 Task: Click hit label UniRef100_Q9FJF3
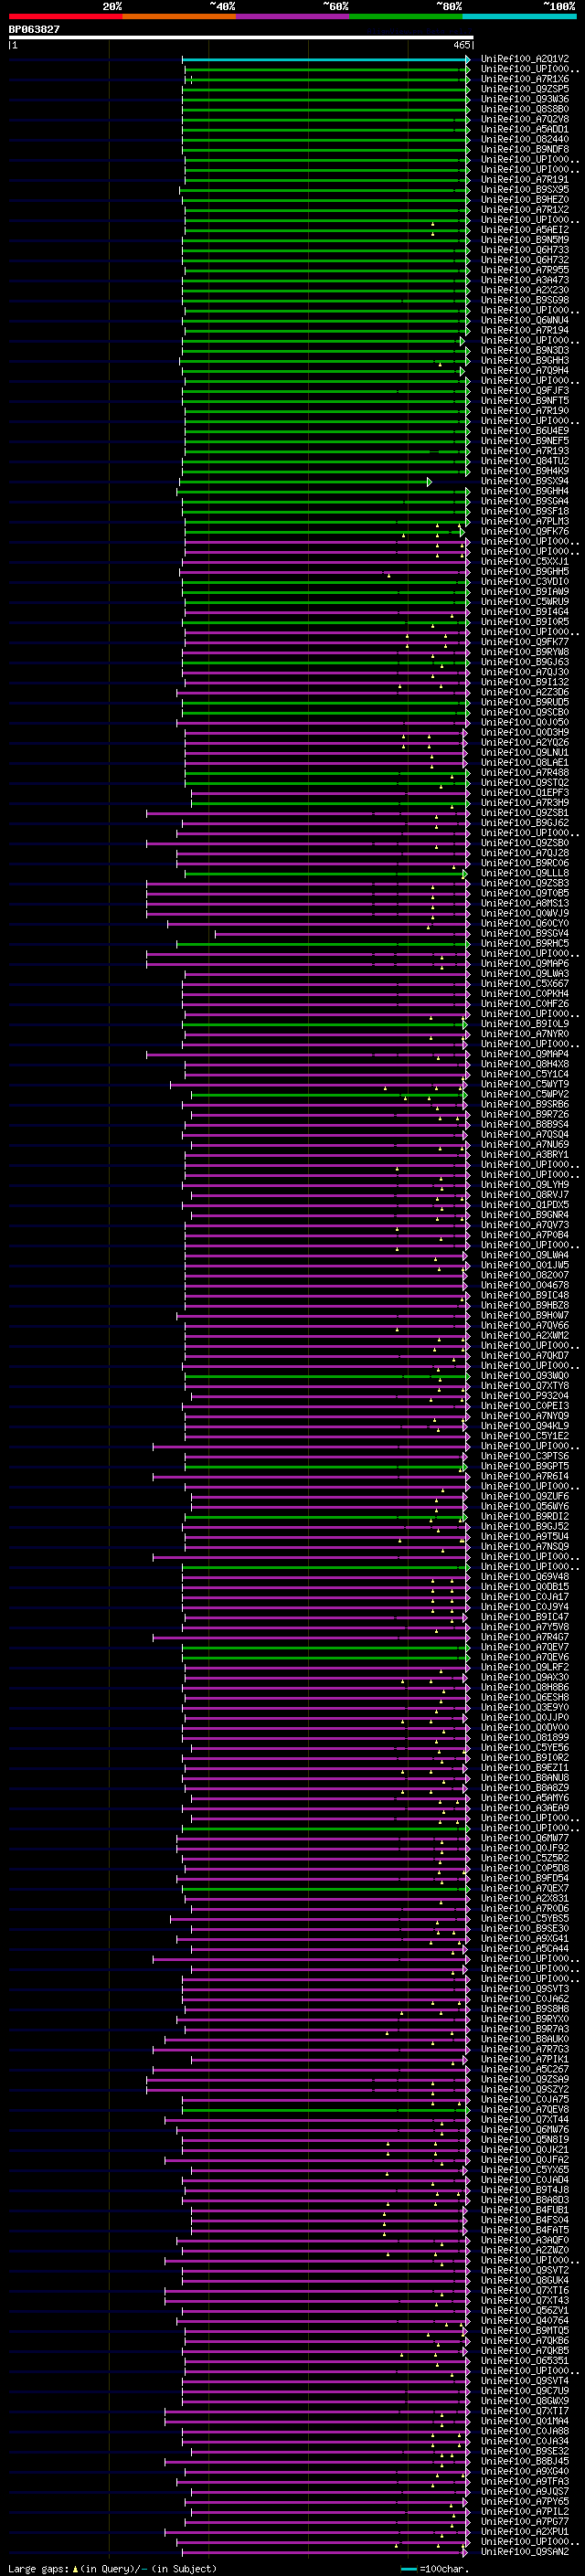(525, 391)
